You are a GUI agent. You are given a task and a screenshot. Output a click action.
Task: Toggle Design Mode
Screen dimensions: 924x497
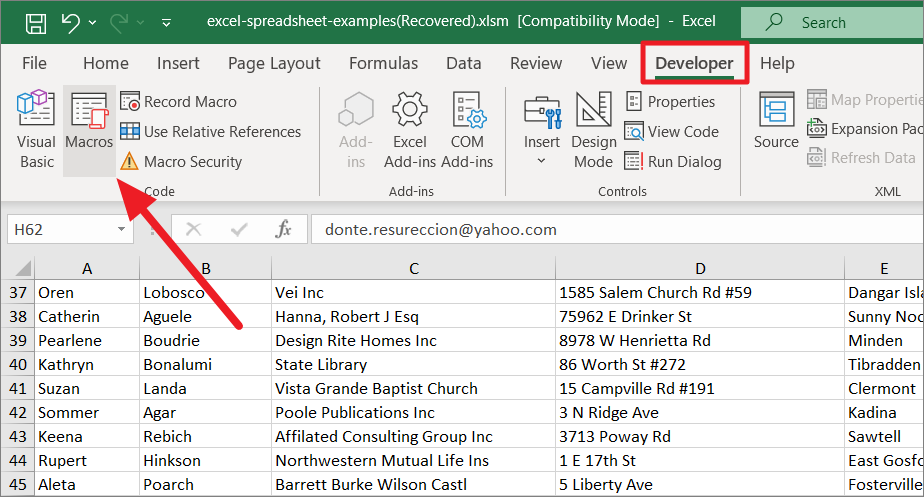593,130
